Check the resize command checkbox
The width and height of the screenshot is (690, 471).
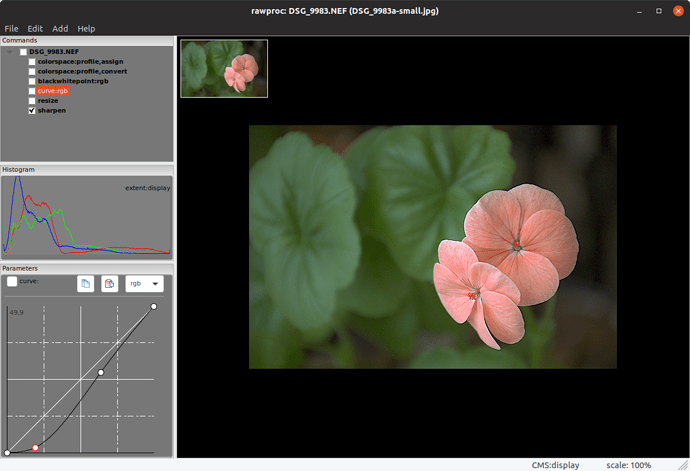pos(32,101)
